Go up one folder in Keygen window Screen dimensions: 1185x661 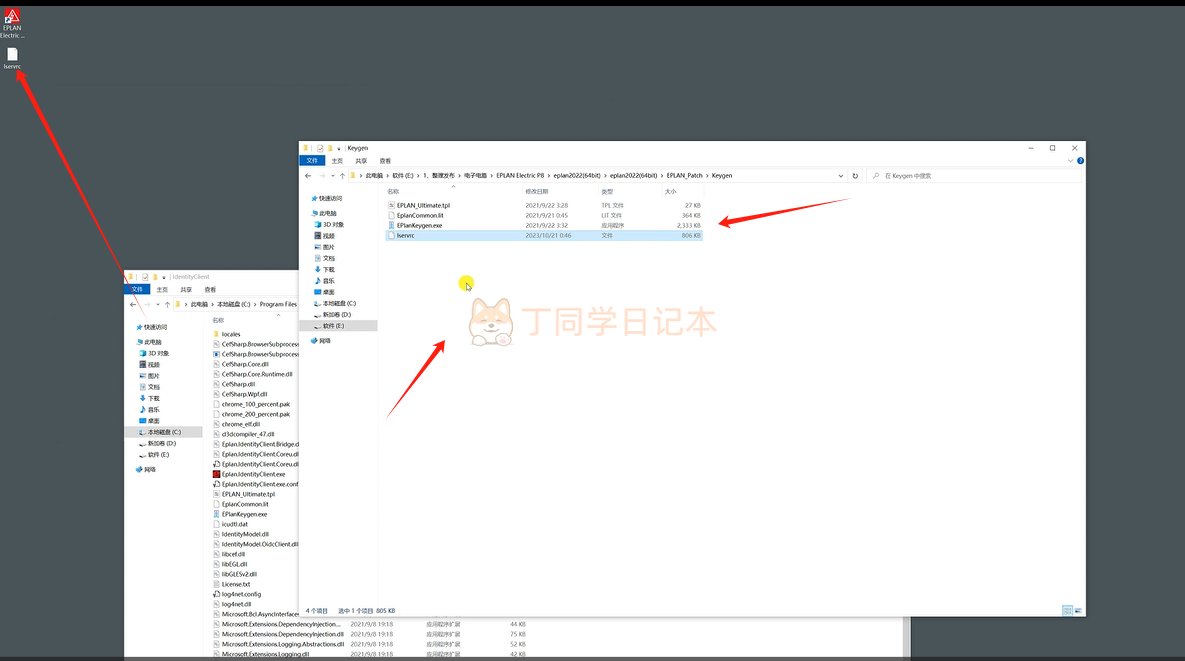tap(342, 175)
